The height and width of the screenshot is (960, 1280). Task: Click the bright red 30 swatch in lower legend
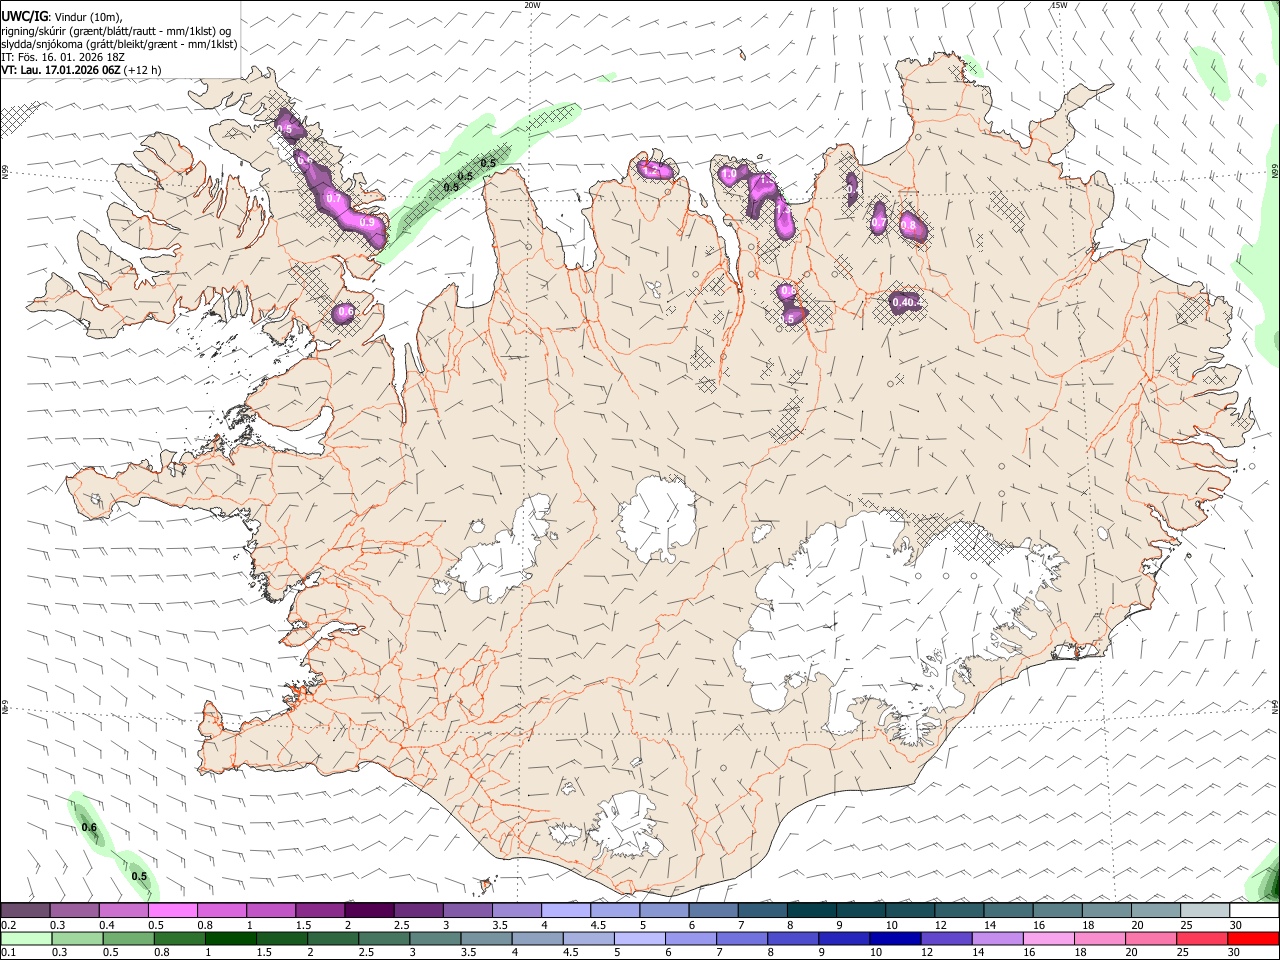(1254, 938)
